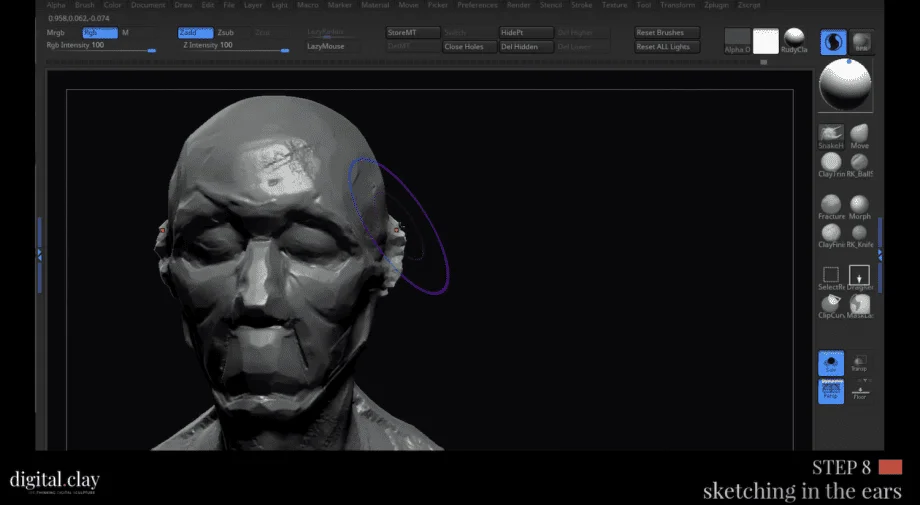
Task: Select the SnakeHook brush
Action: click(830, 133)
